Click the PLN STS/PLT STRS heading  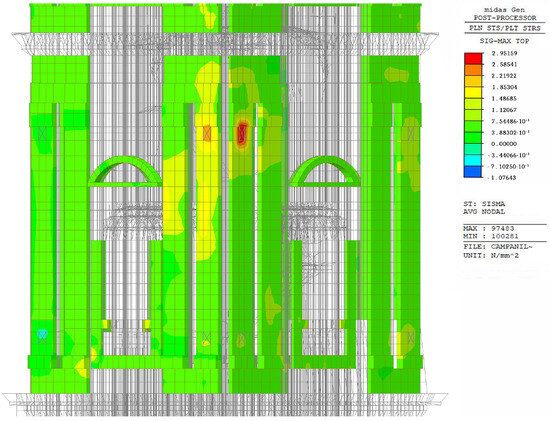[x=505, y=28]
